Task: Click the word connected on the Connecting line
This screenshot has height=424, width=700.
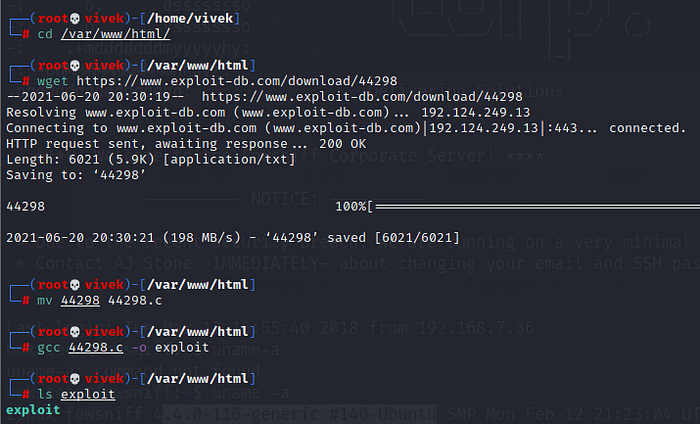Action: click(x=647, y=128)
